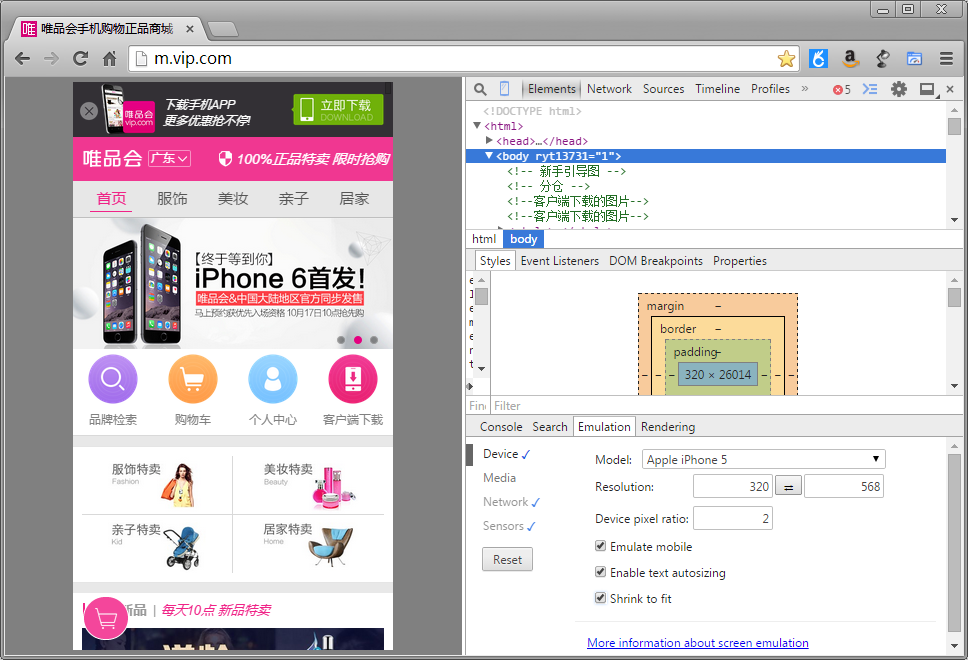This screenshot has width=968, height=660.
Task: Open 购物车 shopping cart circle icon
Action: pos(193,378)
